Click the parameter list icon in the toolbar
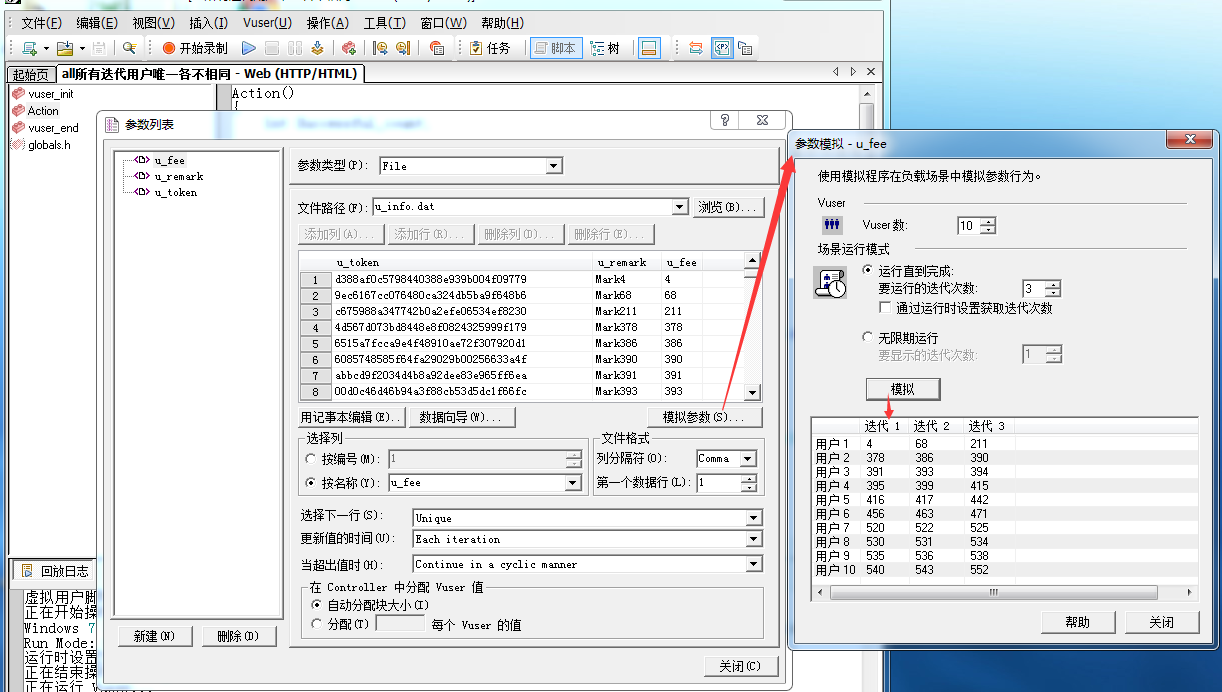 [x=722, y=48]
